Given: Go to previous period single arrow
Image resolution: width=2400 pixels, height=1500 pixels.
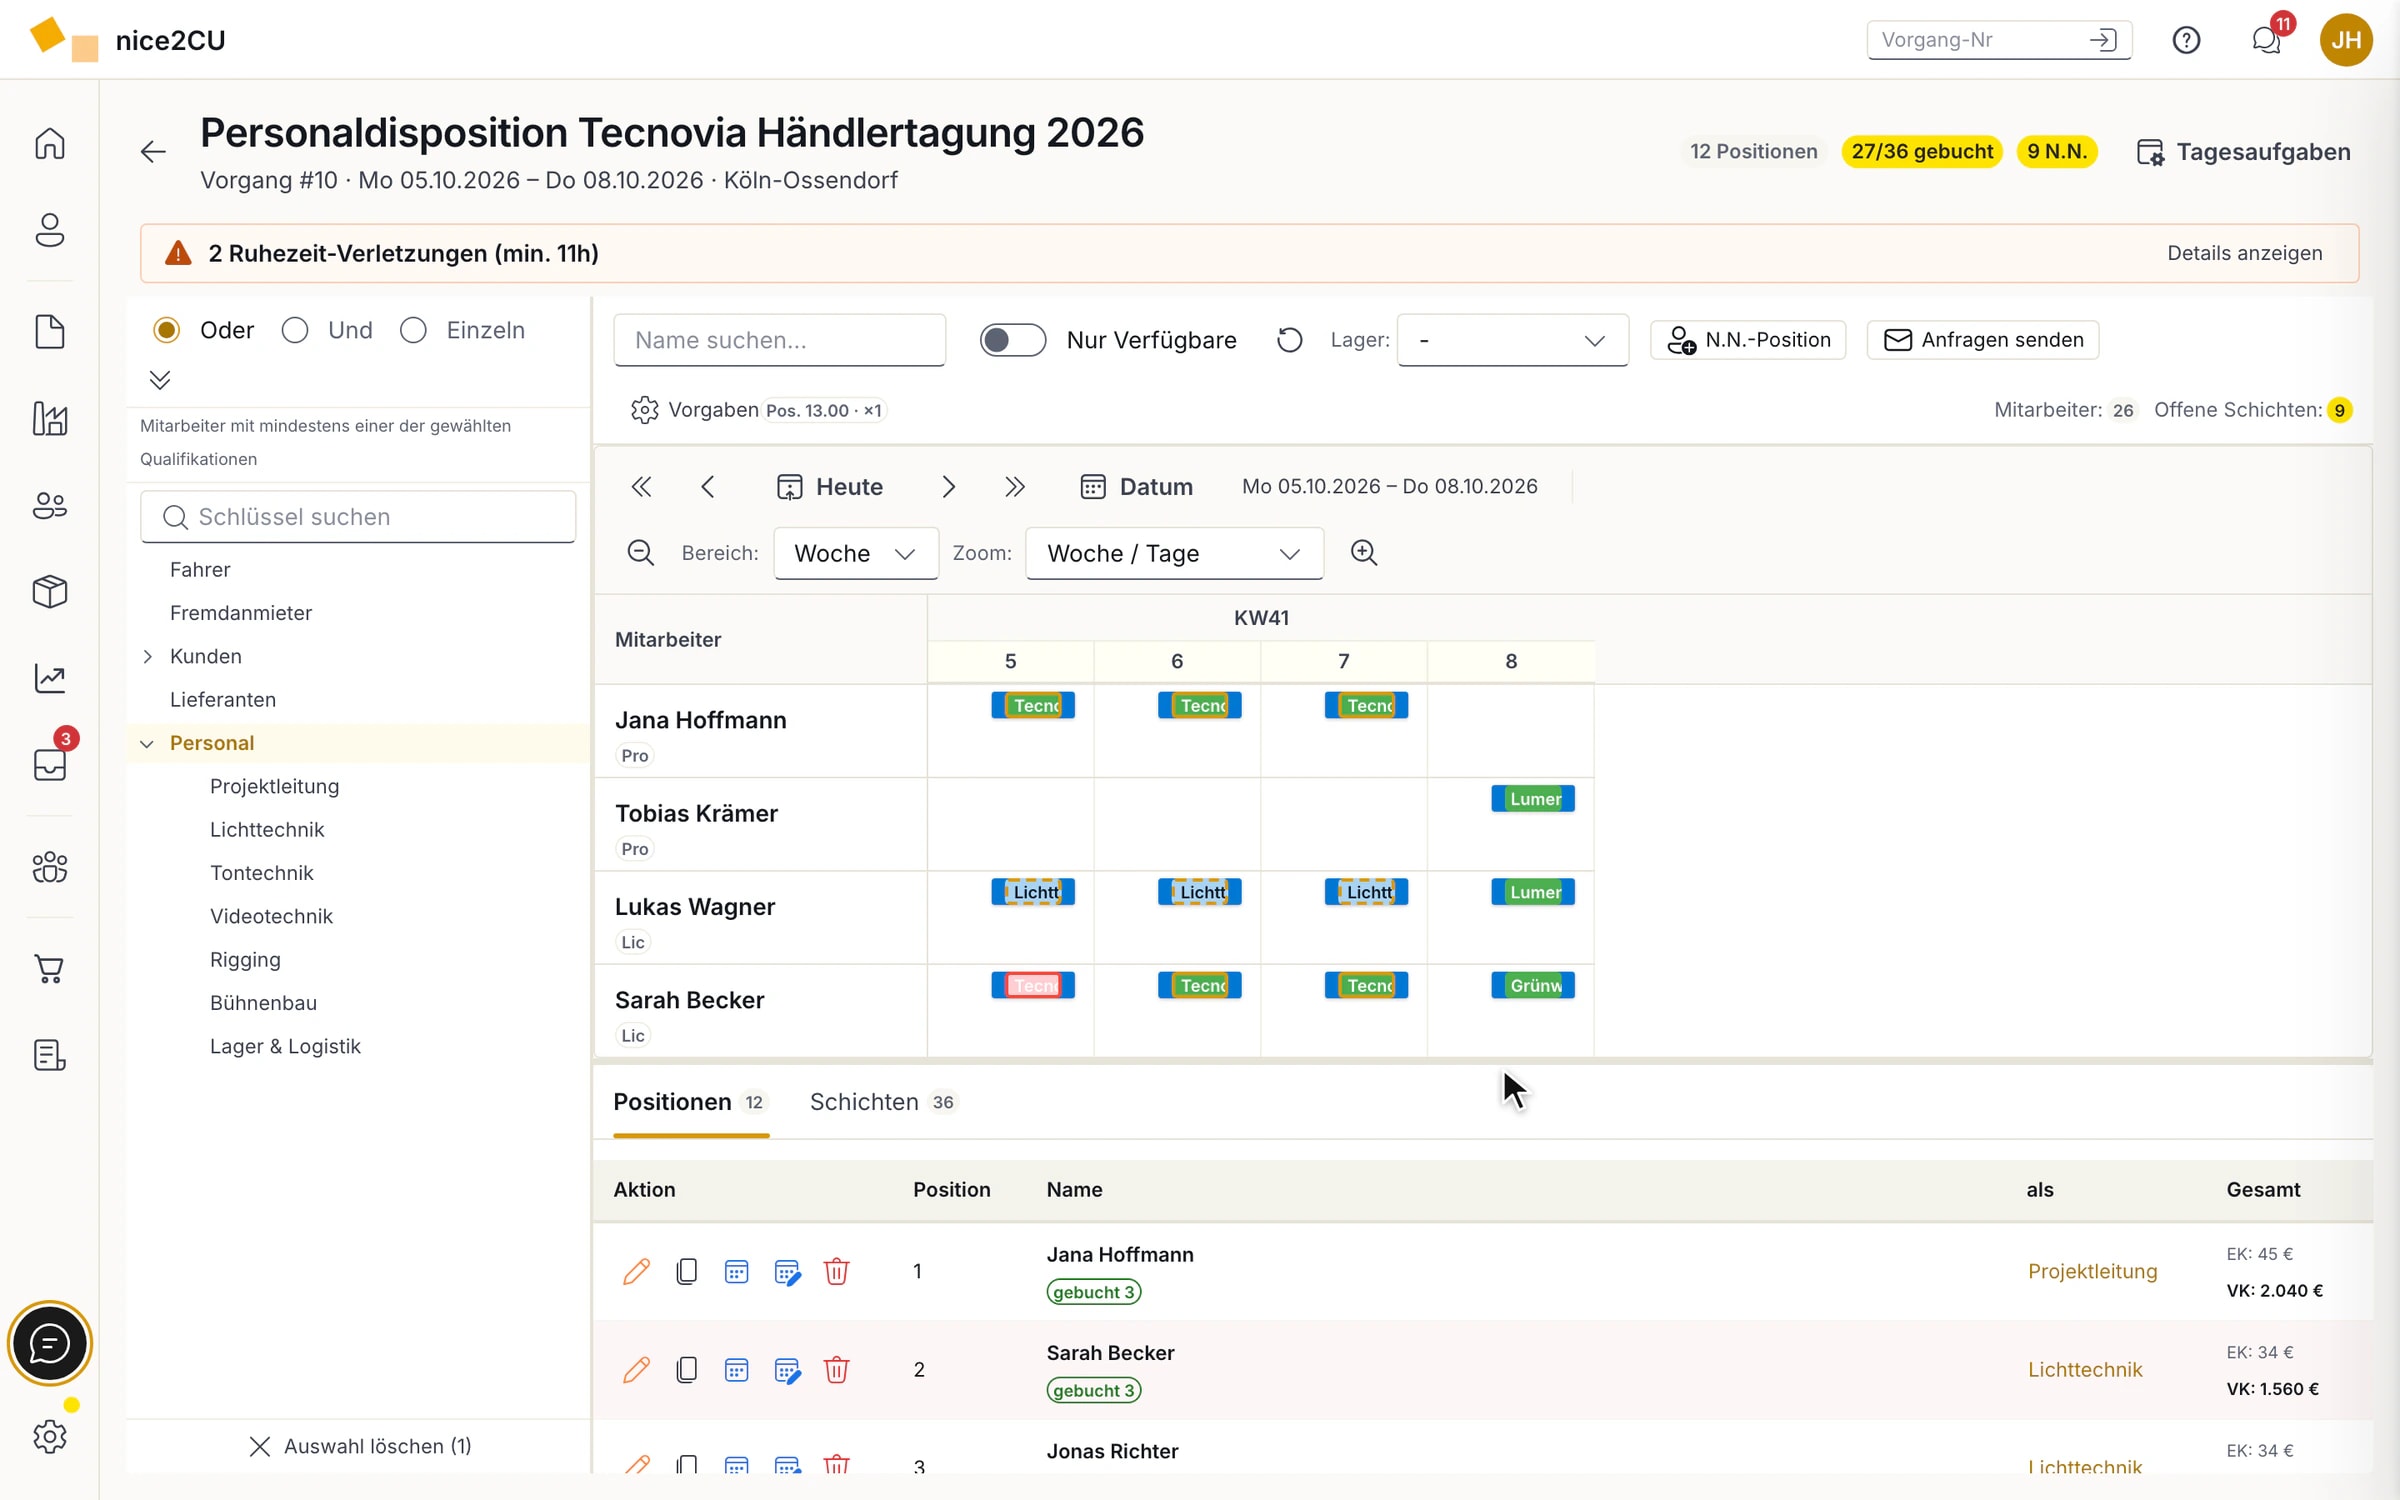Looking at the screenshot, I should tap(708, 487).
